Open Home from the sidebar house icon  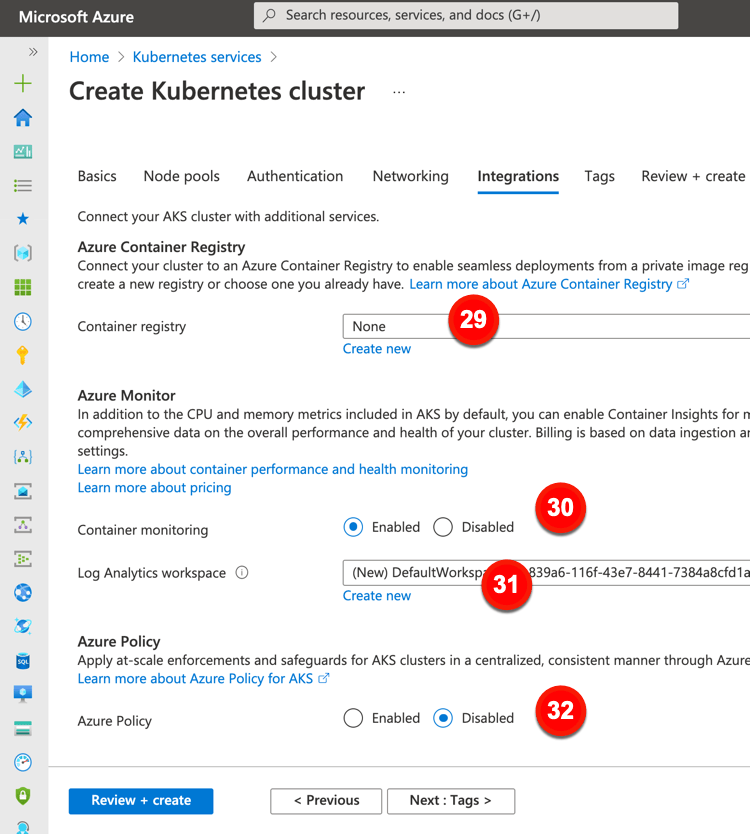23,118
